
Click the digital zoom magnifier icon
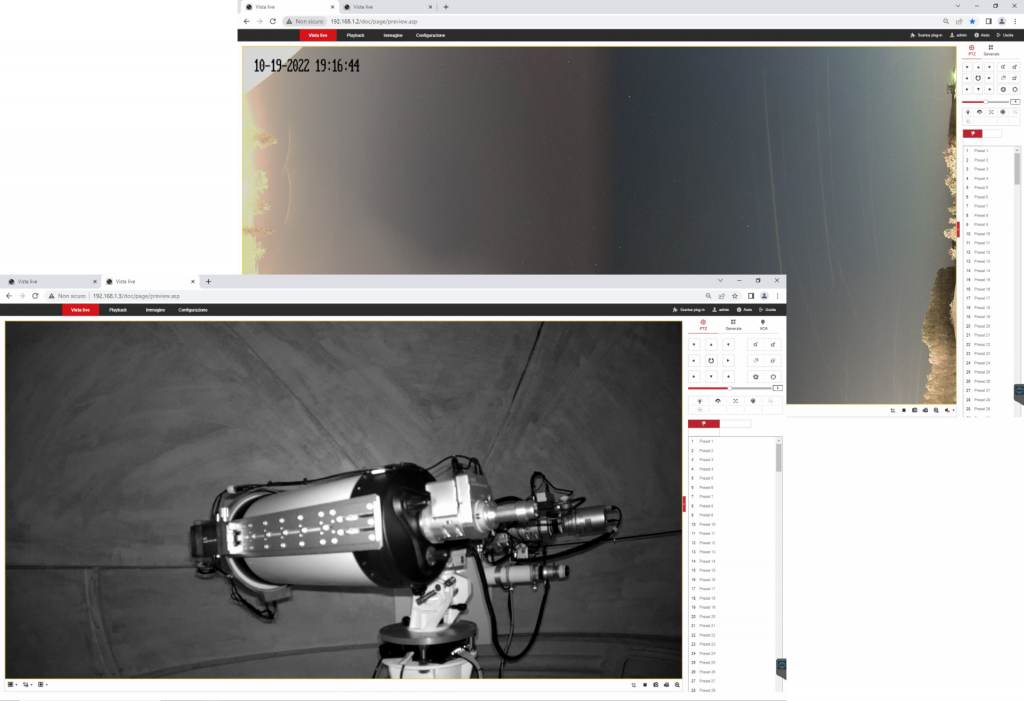(677, 685)
